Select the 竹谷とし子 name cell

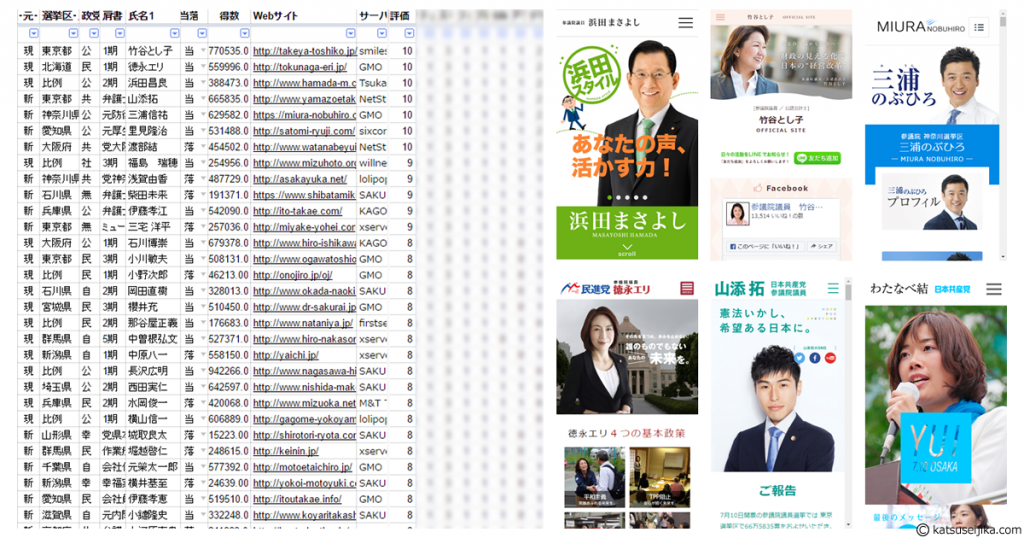pyautogui.click(x=153, y=51)
